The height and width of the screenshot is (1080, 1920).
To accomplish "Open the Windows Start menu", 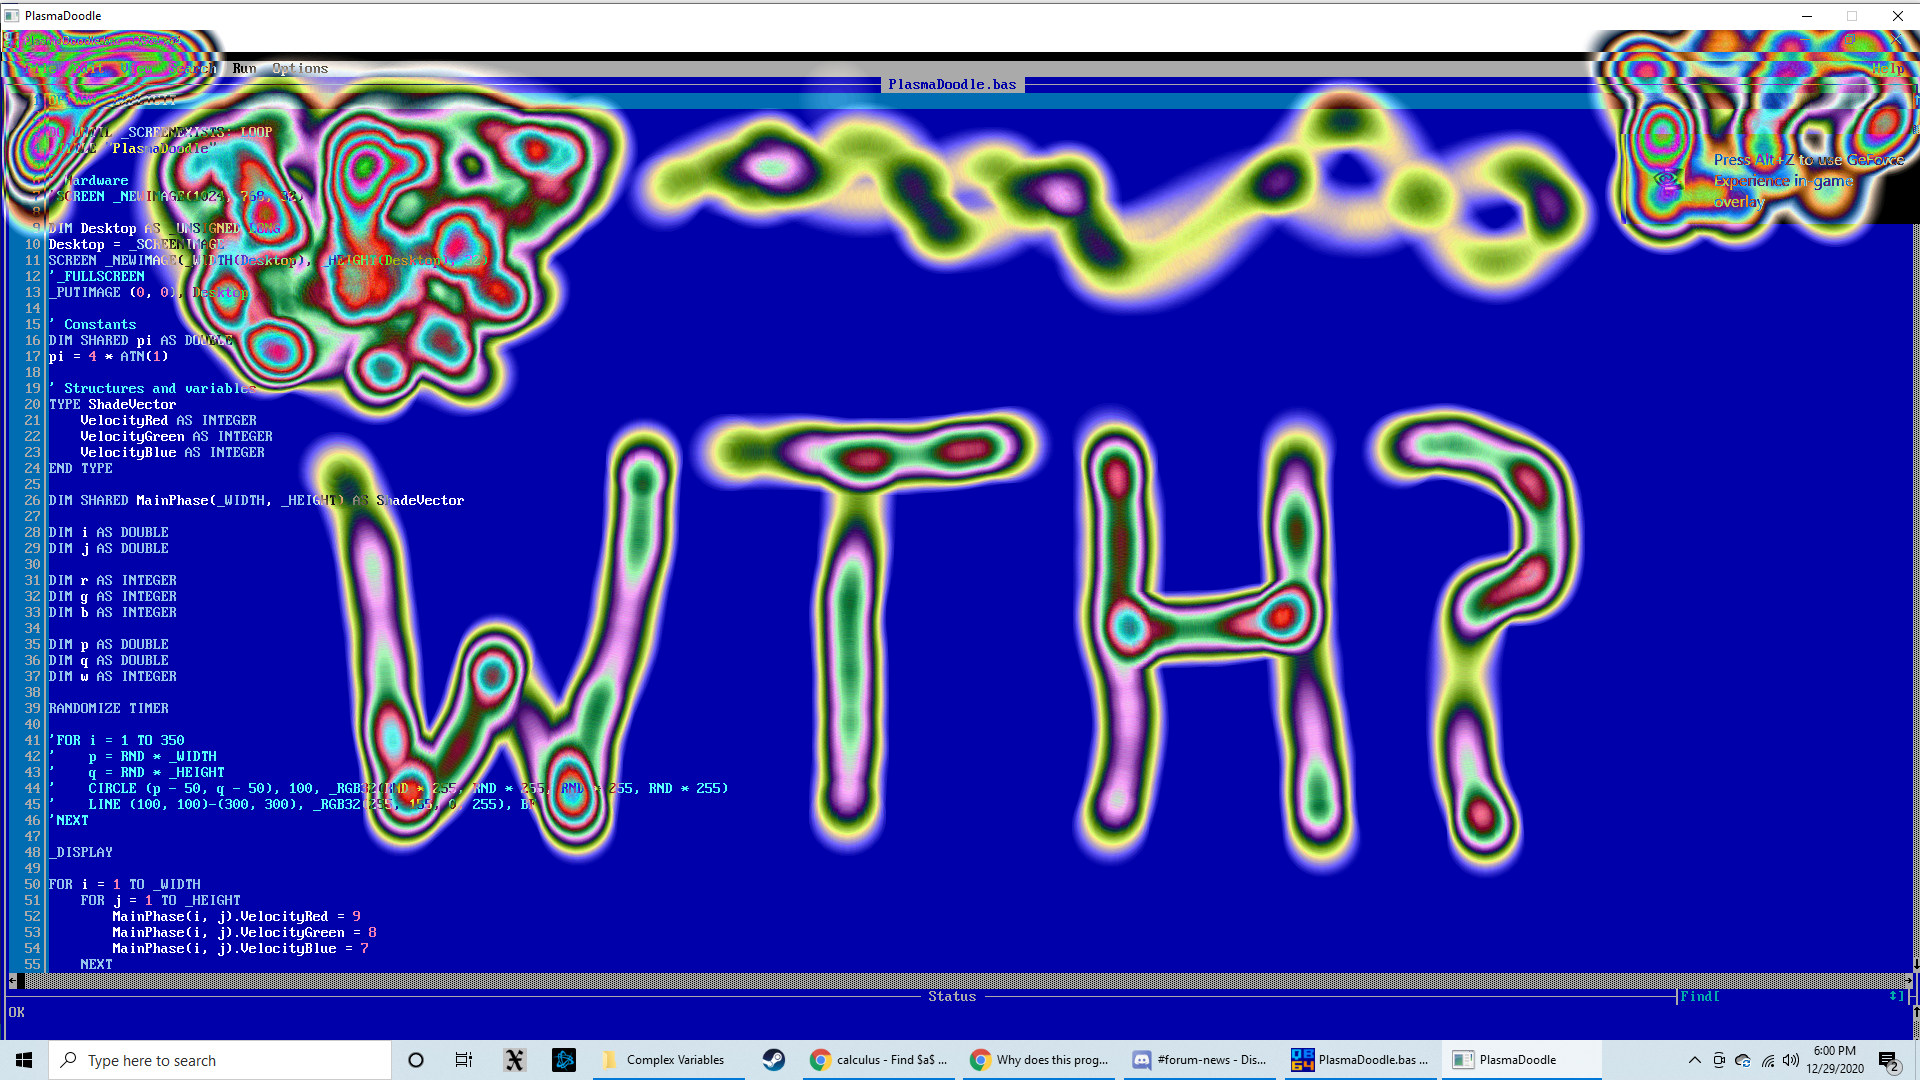I will pos(24,1060).
